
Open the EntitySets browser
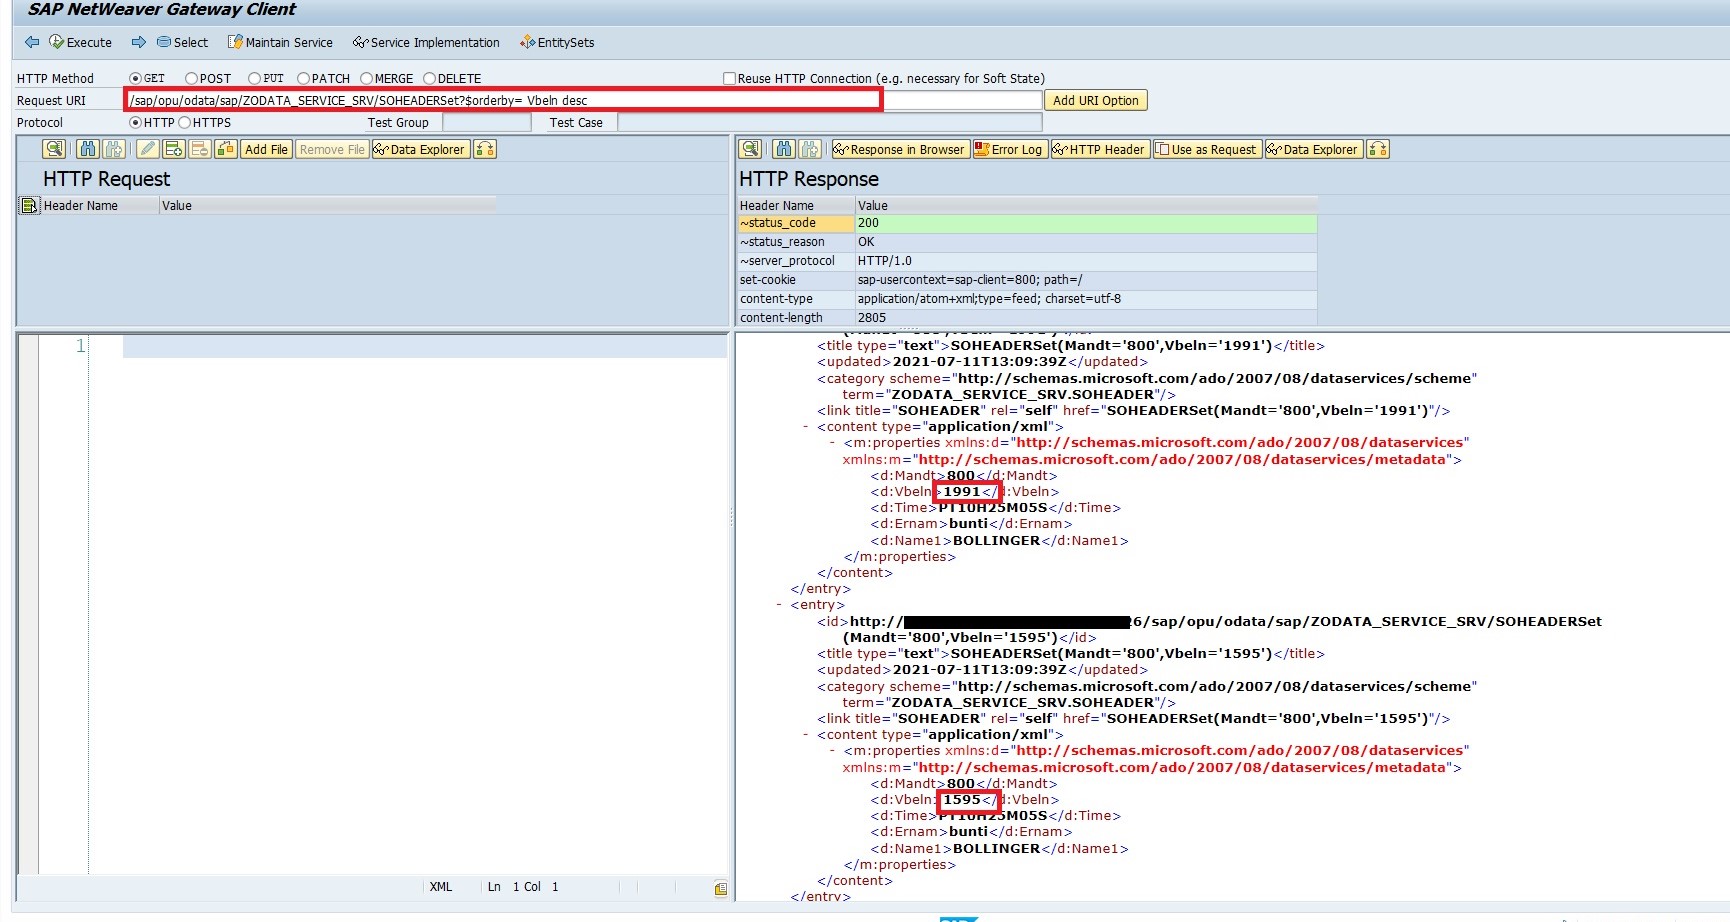click(x=557, y=42)
